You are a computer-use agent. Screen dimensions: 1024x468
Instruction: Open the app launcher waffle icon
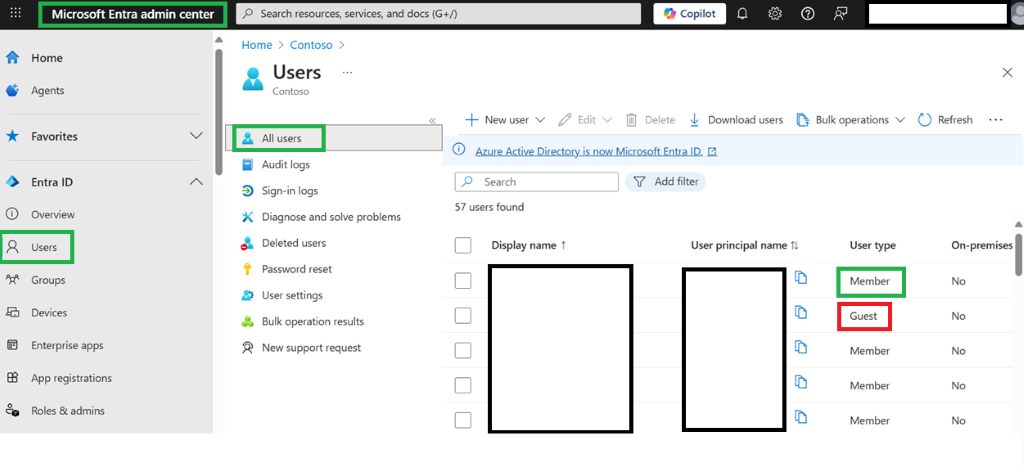click(16, 14)
